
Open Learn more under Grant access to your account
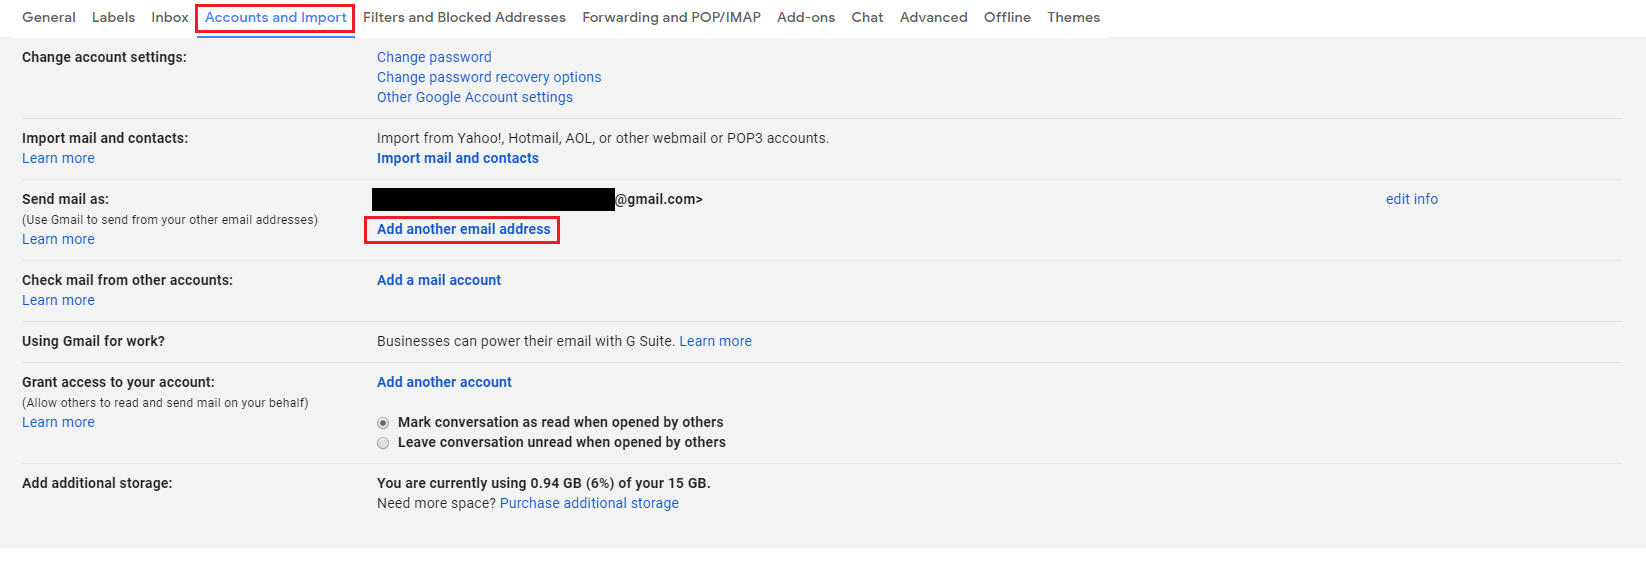(x=58, y=422)
